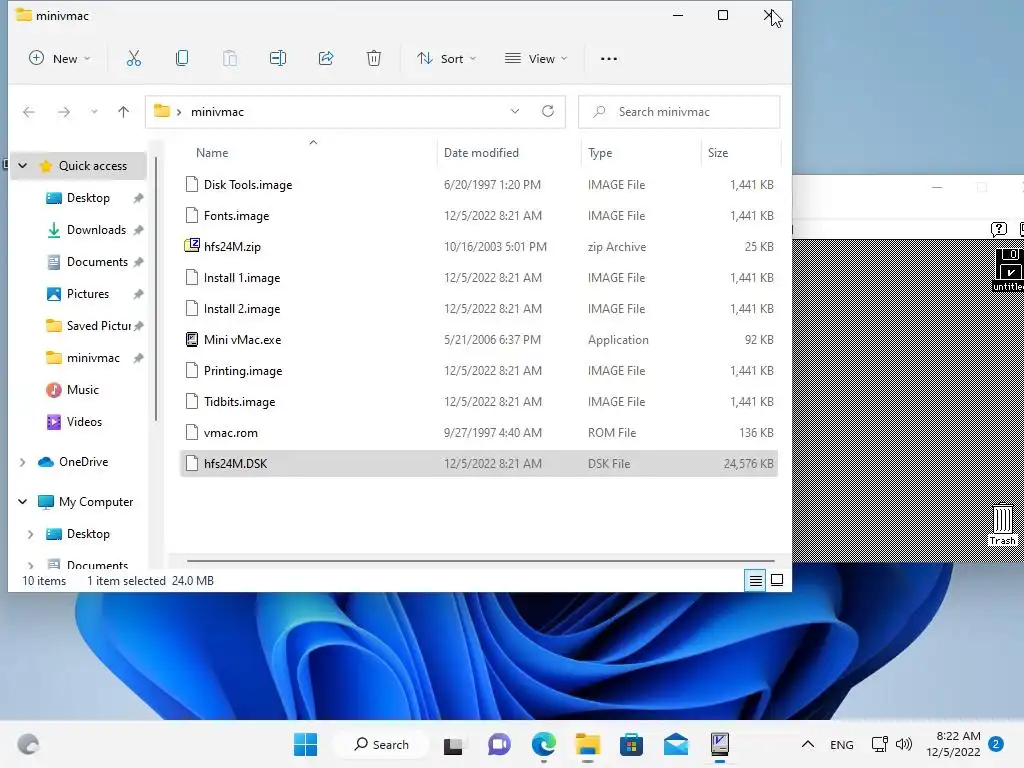The height and width of the screenshot is (768, 1024).
Task: Click the Share icon in toolbar
Action: click(326, 59)
